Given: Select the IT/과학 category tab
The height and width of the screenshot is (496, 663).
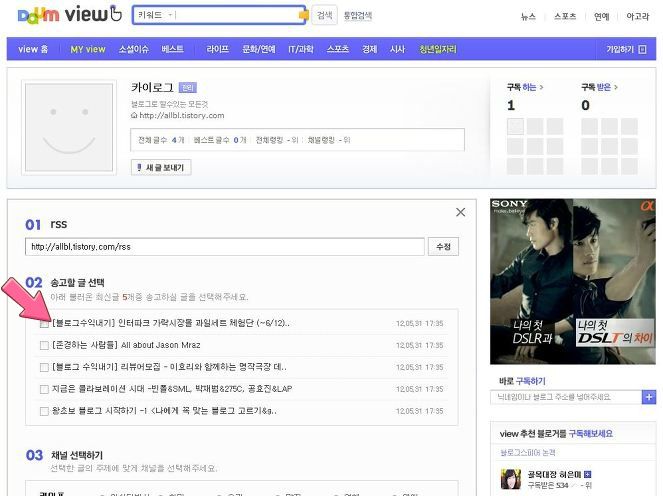Looking at the screenshot, I should [301, 49].
